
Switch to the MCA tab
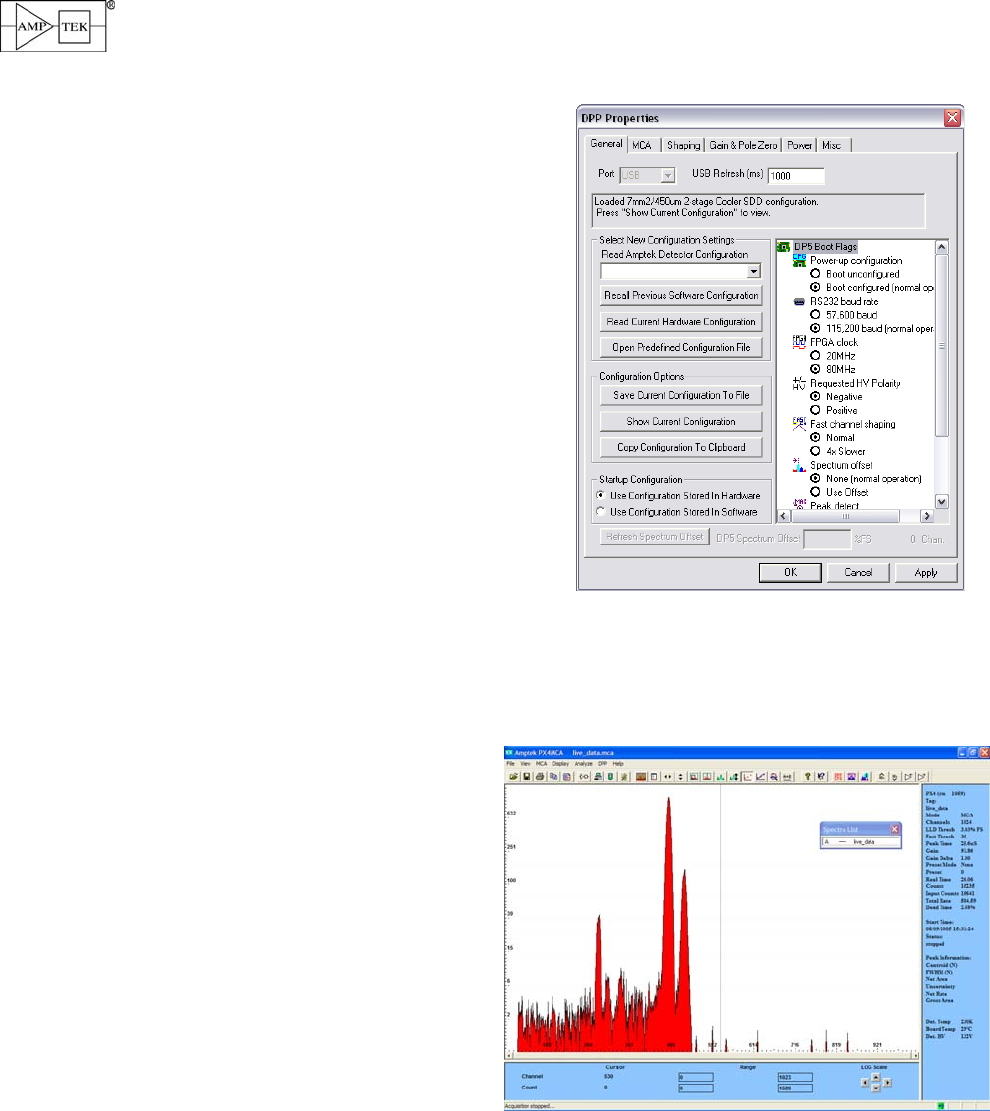pos(642,145)
